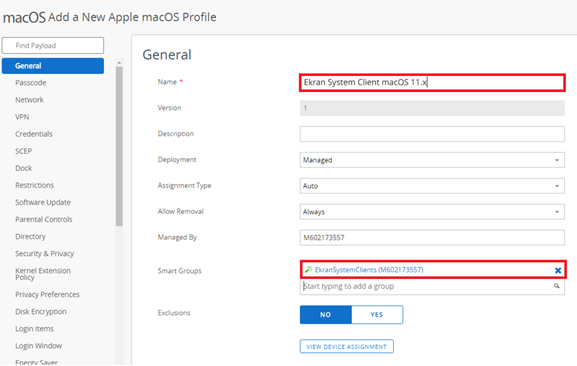Select Kernel Extension Policy payload

pos(43,274)
